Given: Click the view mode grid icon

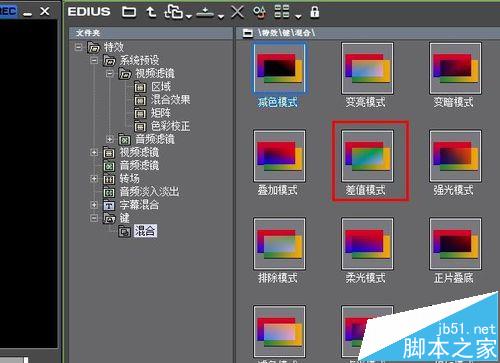Looking at the screenshot, I should 282,12.
